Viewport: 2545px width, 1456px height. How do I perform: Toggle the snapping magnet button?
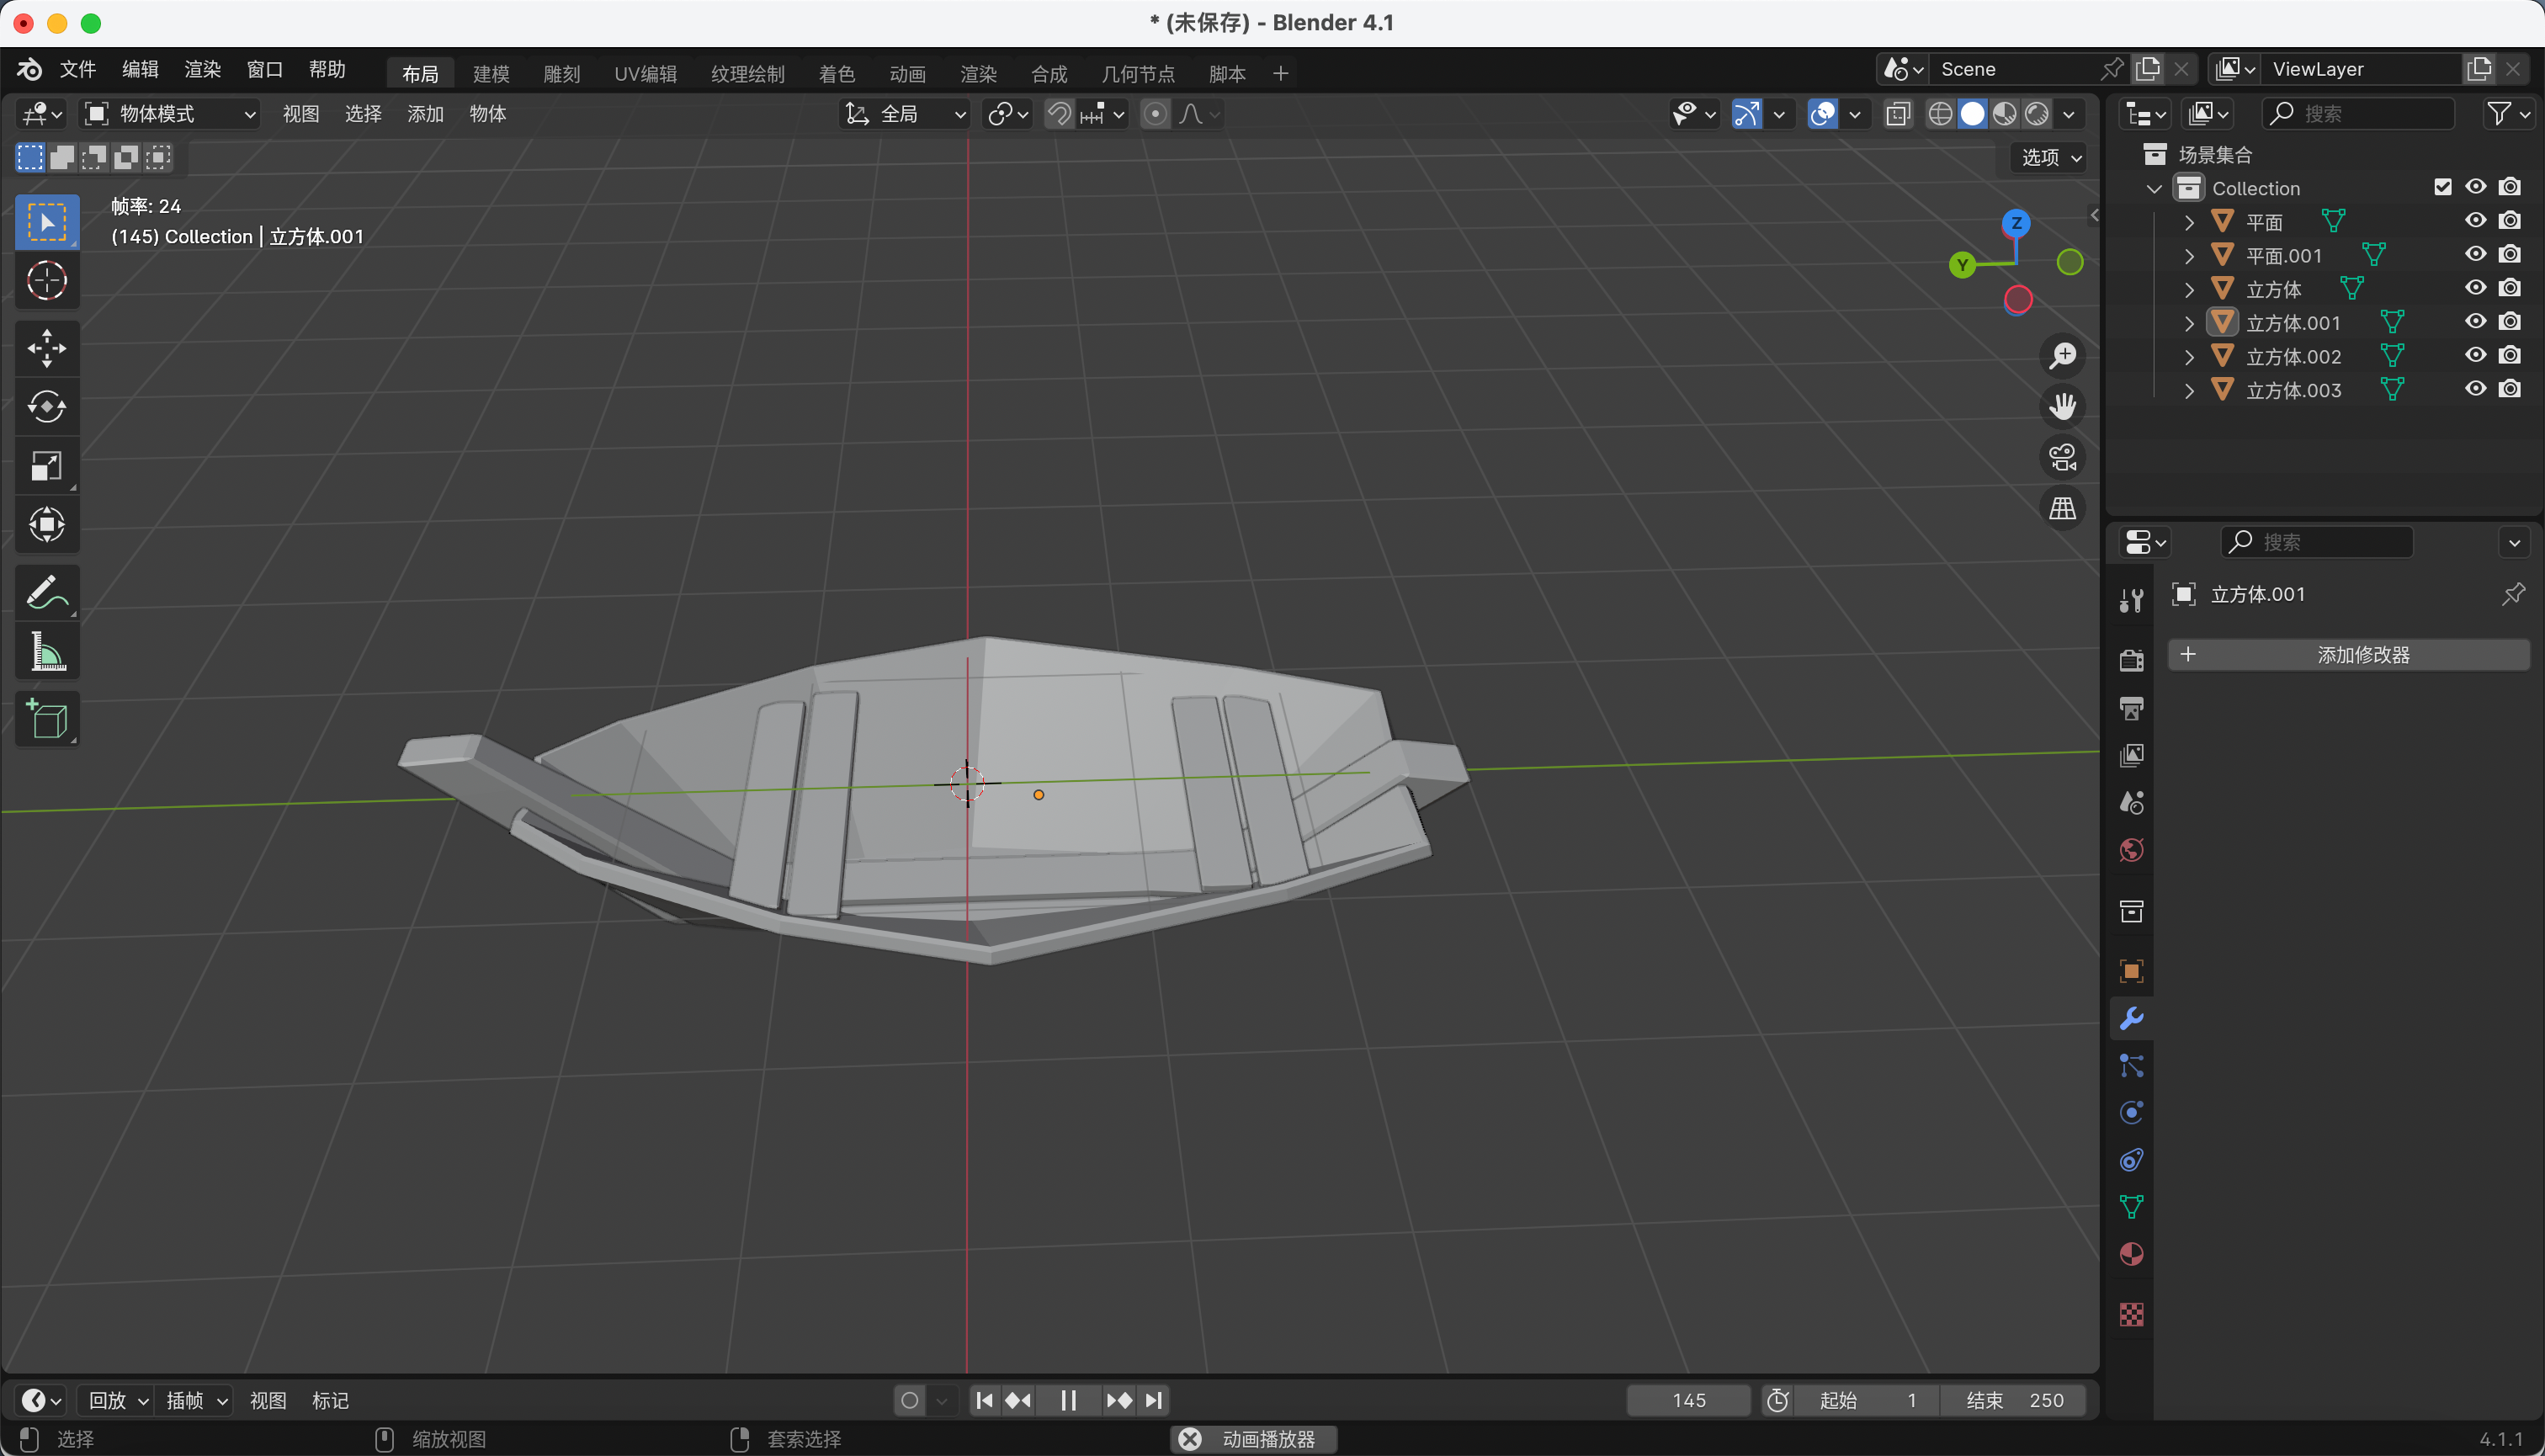pos(1058,114)
